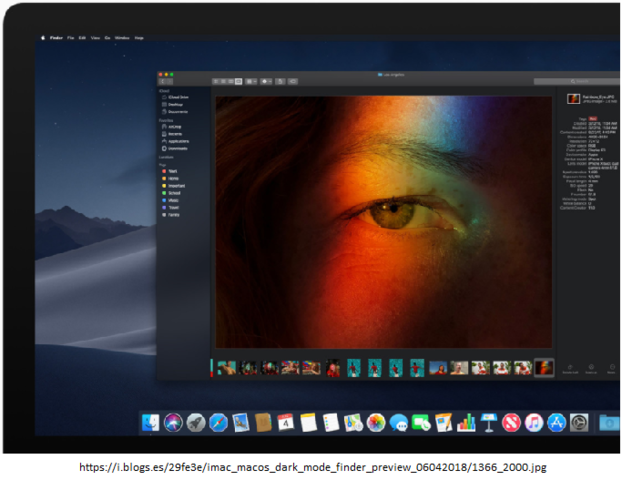Click the Red tag in the info panel

(593, 119)
